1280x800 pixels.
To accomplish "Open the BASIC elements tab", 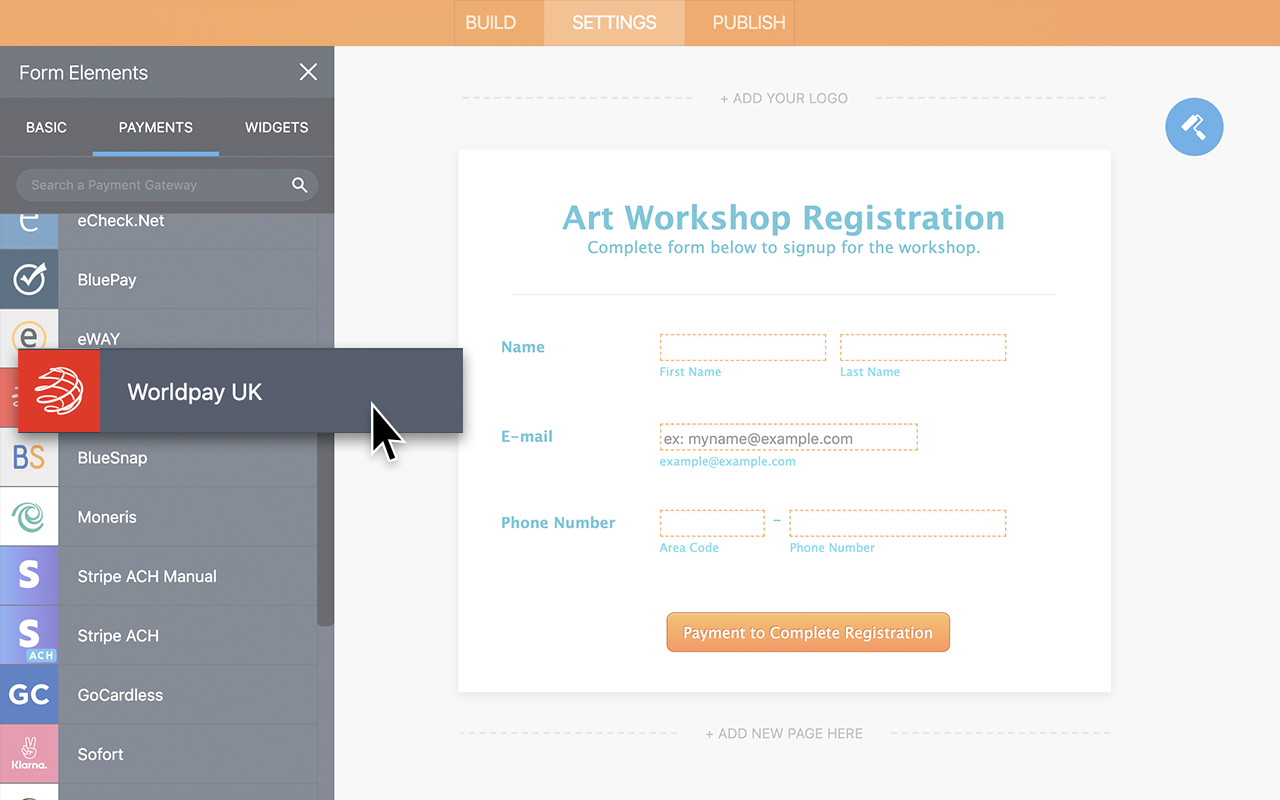I will tap(46, 127).
